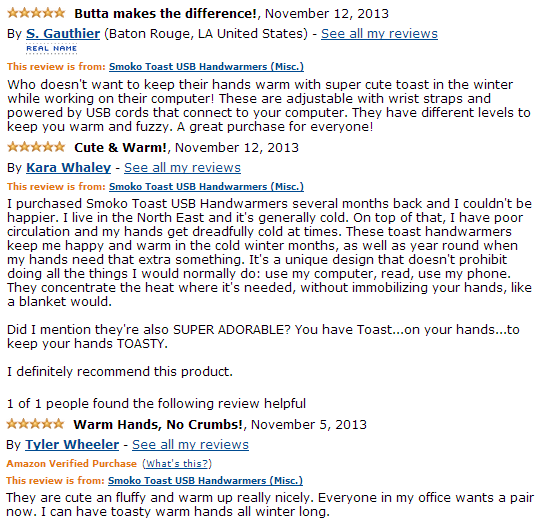Open the Smoko Toast product link in S. Gauthier's review
Viewport: 546px width, 530px height.
(x=206, y=67)
